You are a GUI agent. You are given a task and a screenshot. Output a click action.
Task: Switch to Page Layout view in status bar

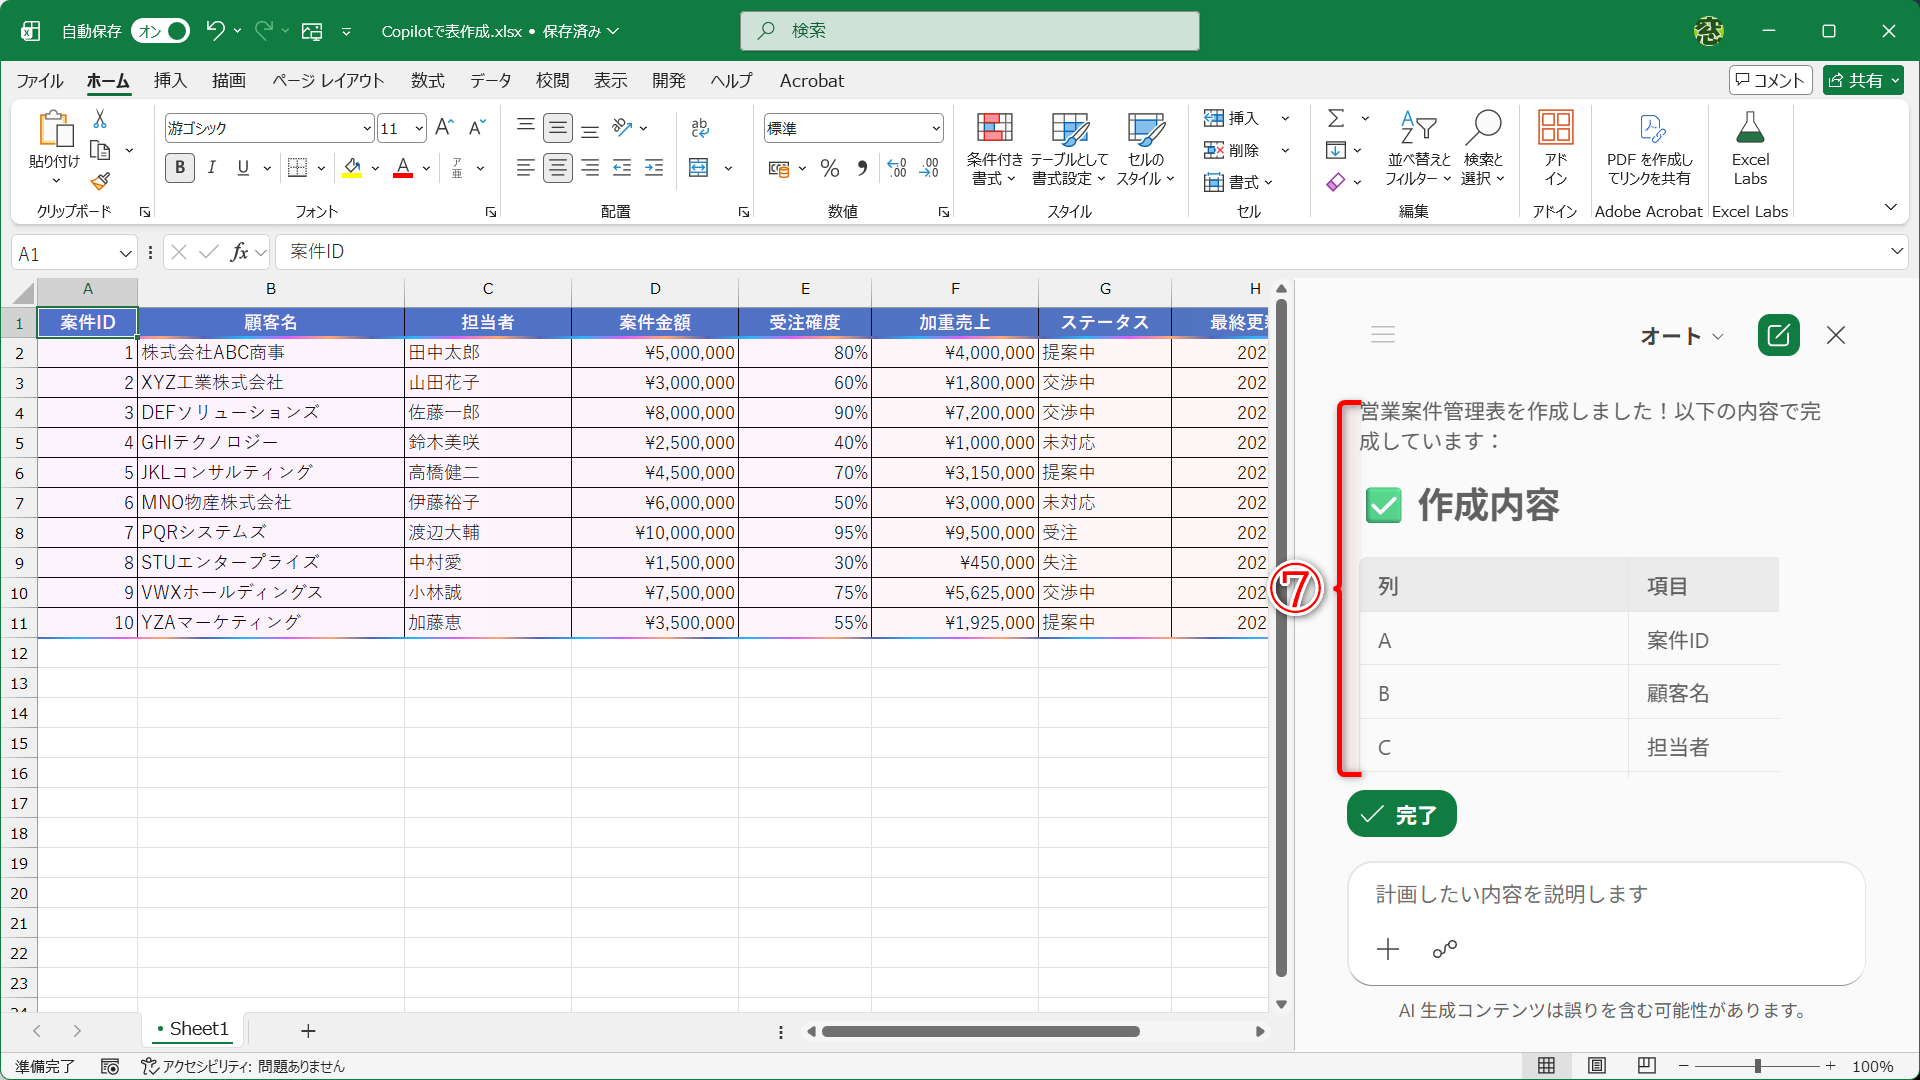(x=1597, y=1066)
